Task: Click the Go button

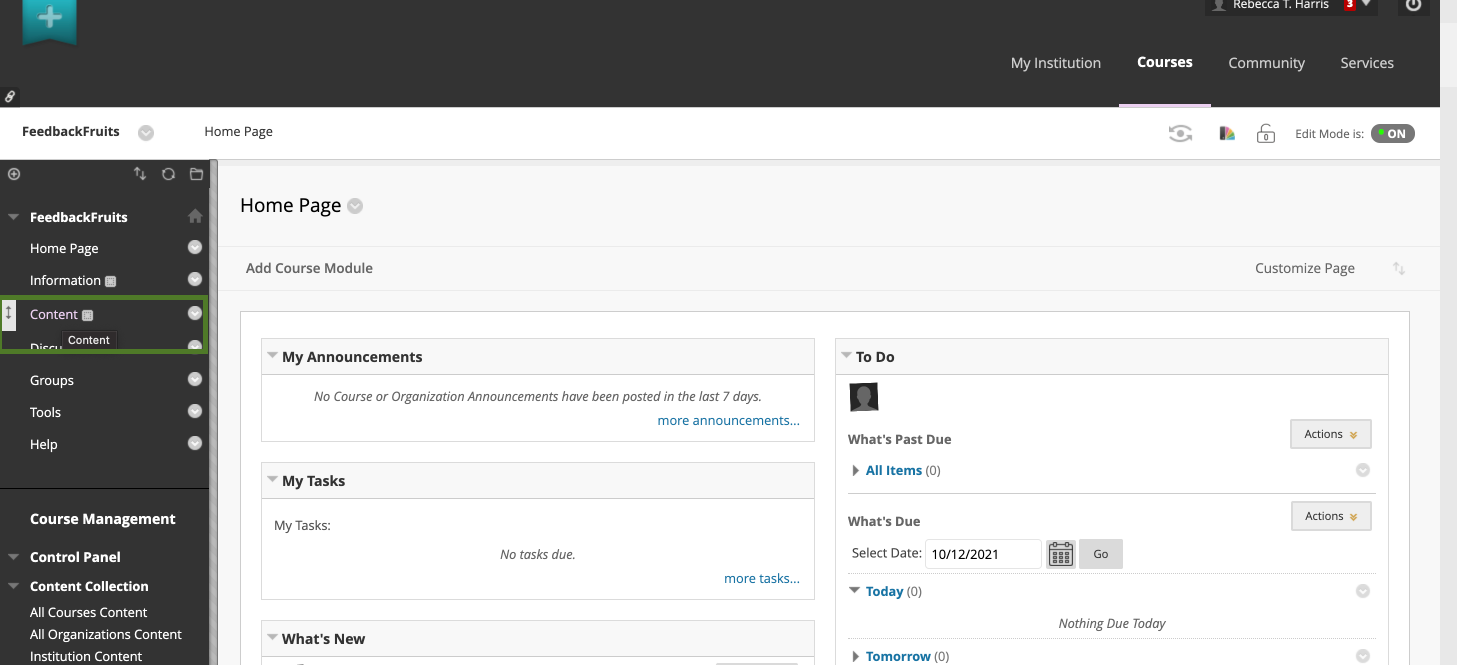Action: point(1101,554)
